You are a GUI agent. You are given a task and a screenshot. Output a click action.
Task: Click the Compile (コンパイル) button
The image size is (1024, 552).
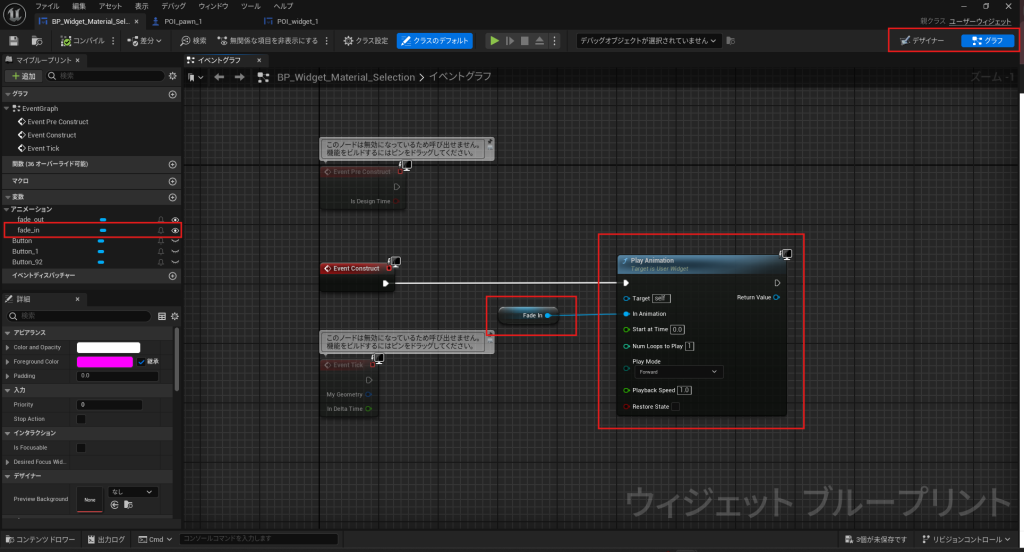tap(84, 41)
